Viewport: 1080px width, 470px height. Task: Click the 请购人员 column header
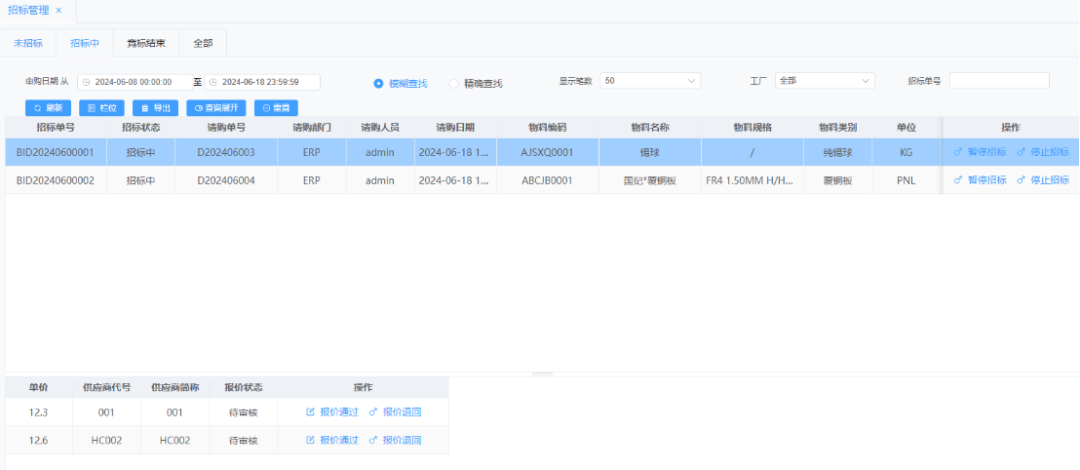pos(380,127)
